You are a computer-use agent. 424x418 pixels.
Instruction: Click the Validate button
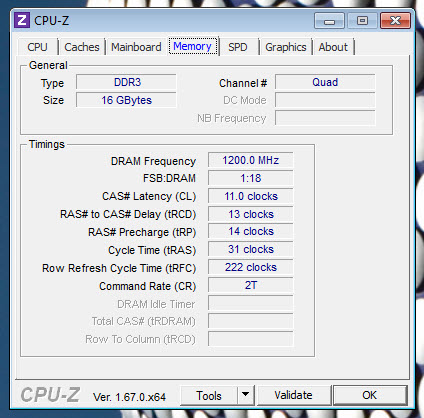(294, 395)
